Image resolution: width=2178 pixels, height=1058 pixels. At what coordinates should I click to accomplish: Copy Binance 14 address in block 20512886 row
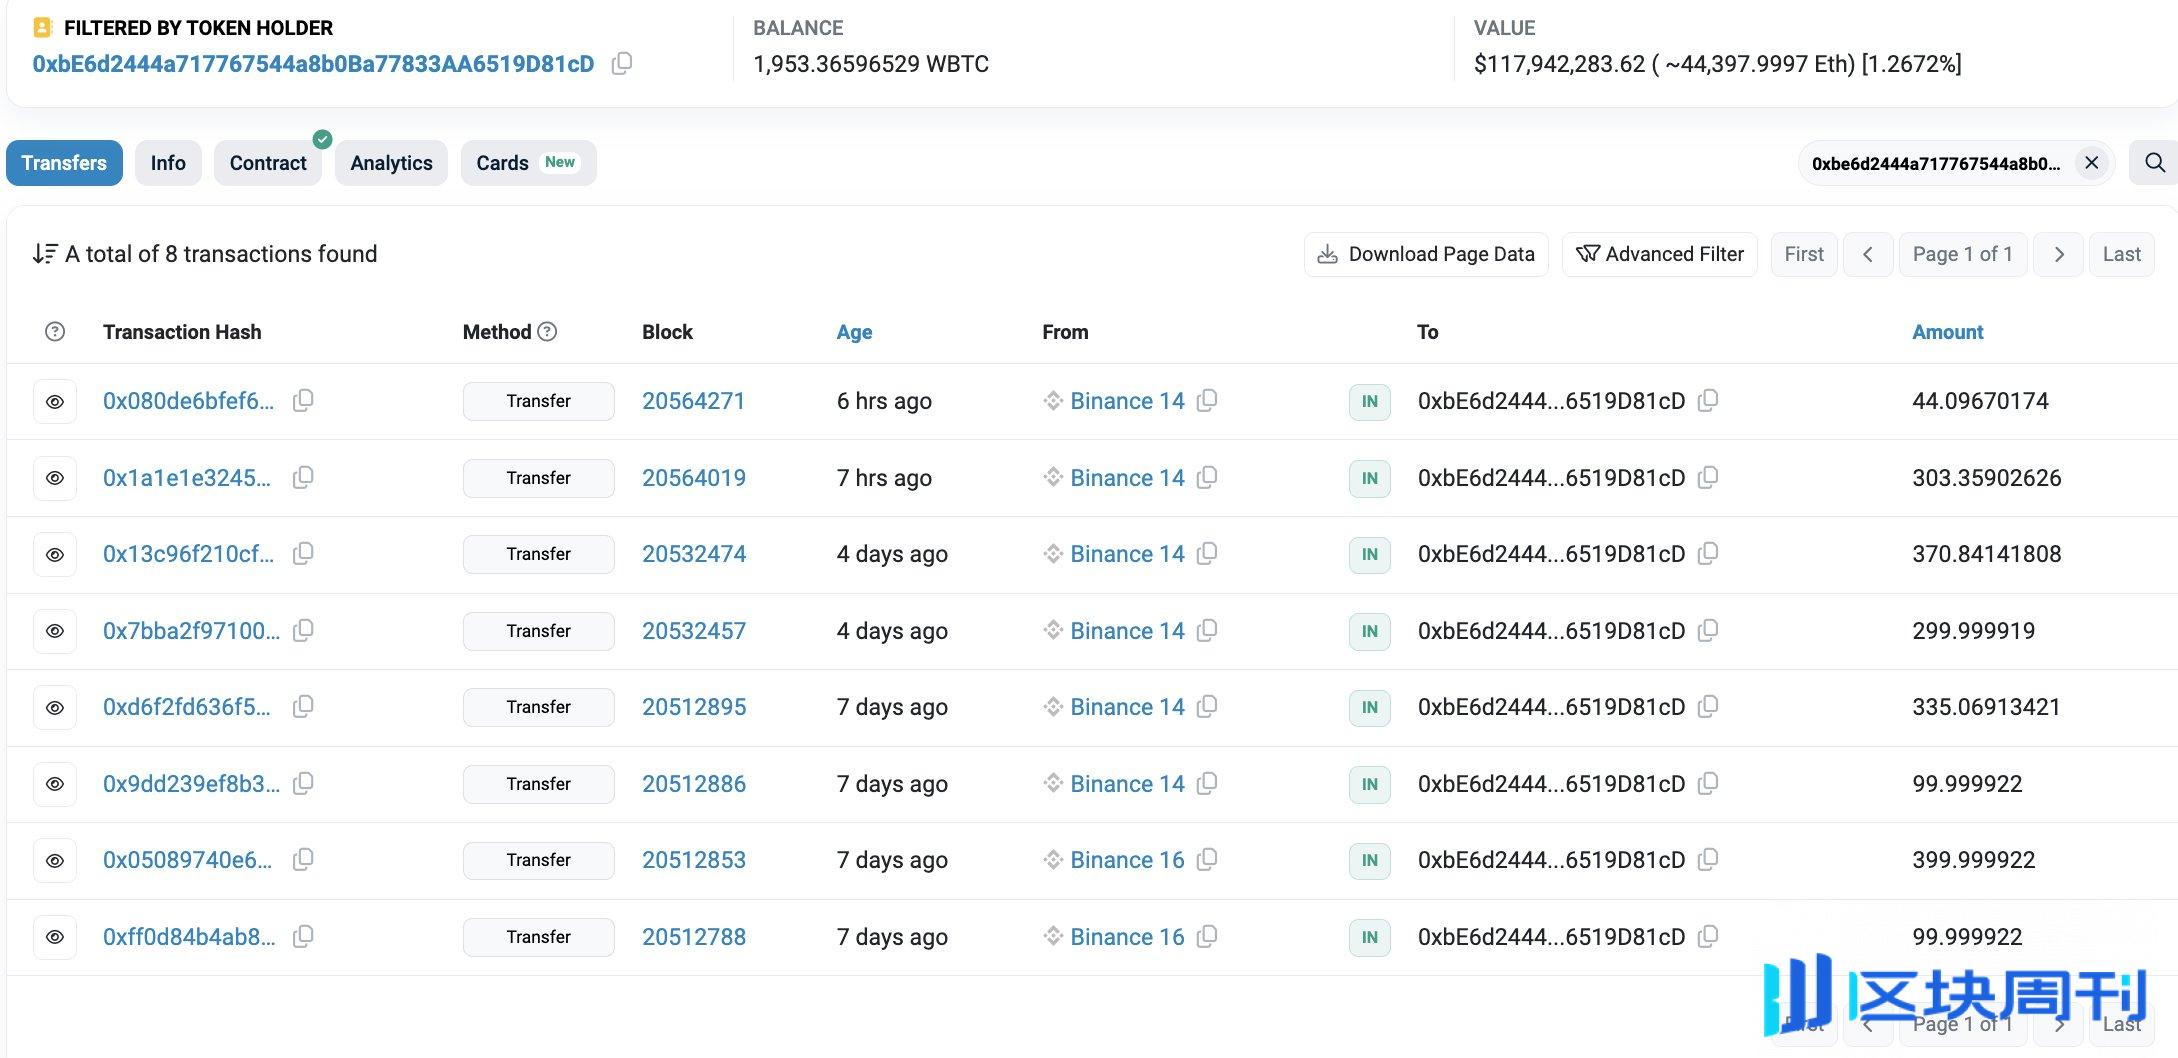pyautogui.click(x=1207, y=784)
